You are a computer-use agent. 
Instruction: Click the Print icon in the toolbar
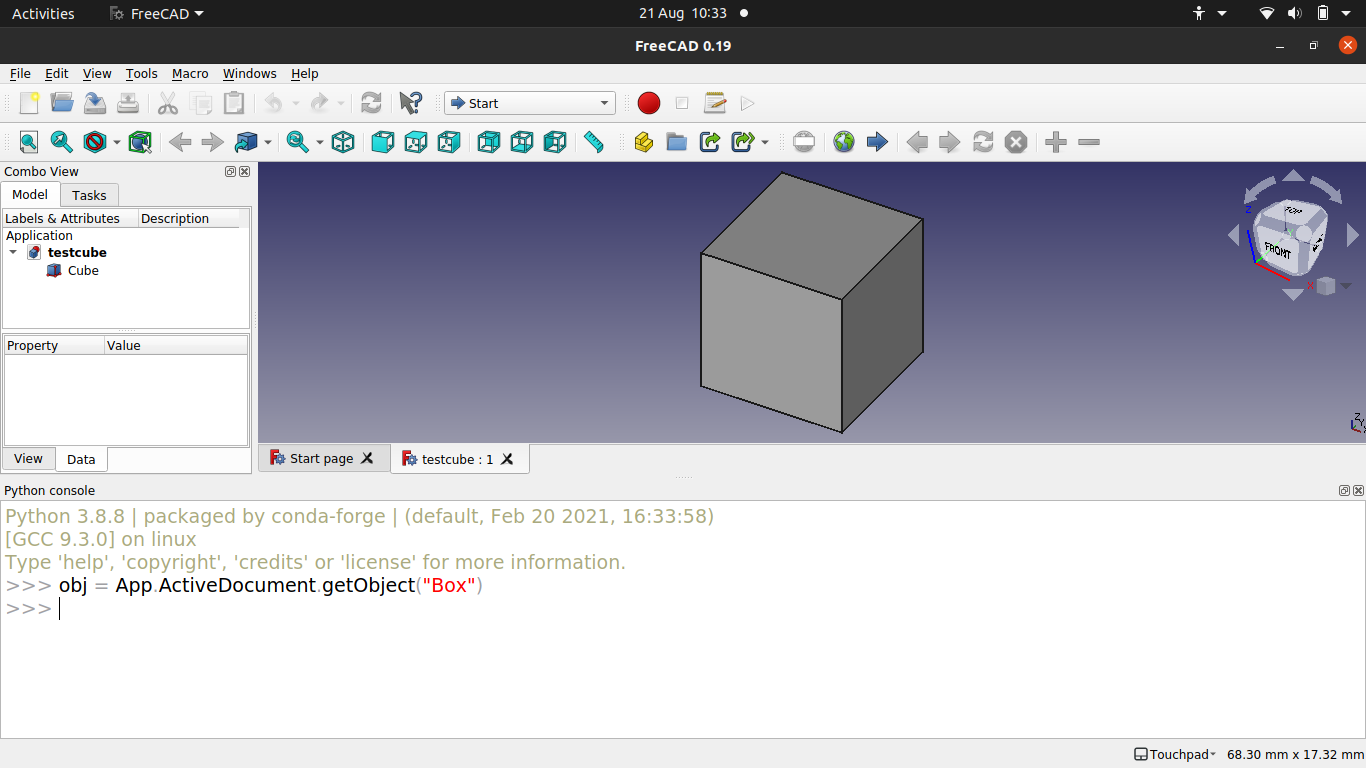click(x=128, y=103)
